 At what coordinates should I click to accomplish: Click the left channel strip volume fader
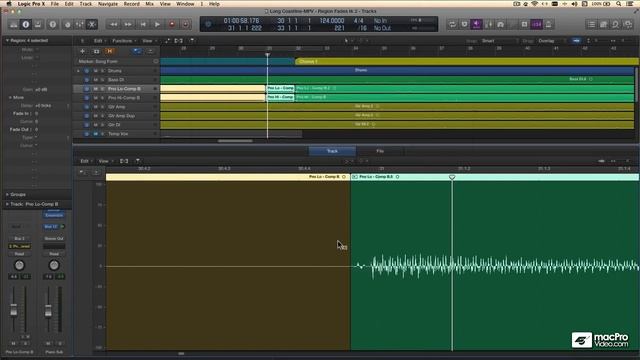pos(13,310)
